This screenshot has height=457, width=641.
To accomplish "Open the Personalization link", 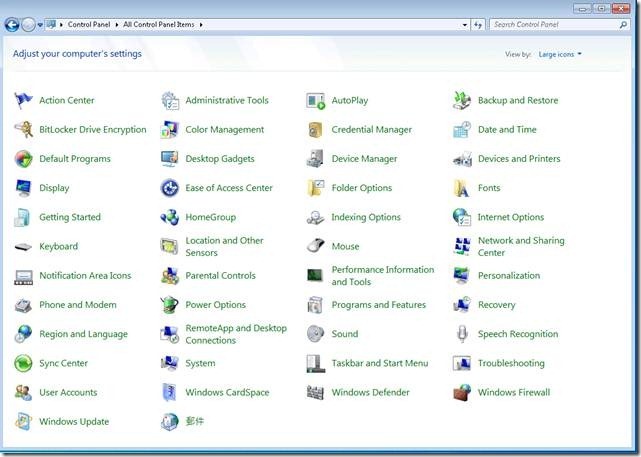I will (x=509, y=276).
